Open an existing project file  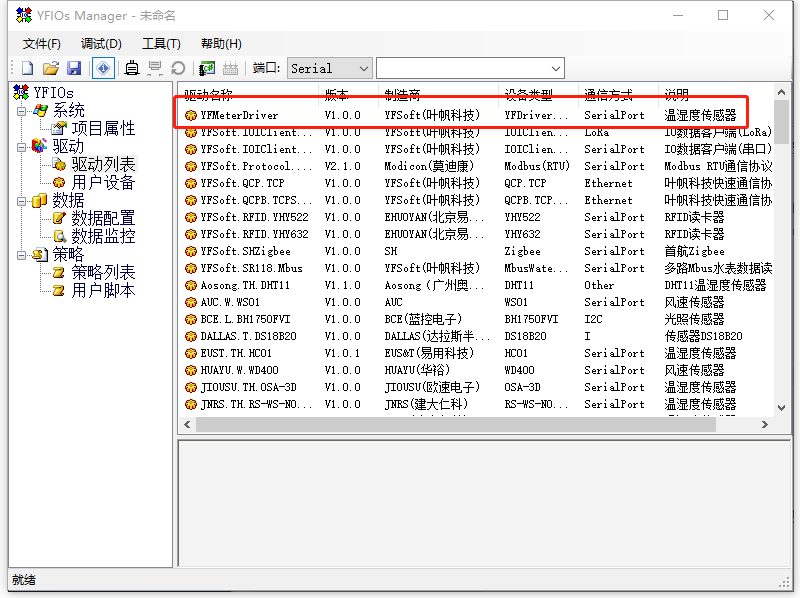click(51, 68)
